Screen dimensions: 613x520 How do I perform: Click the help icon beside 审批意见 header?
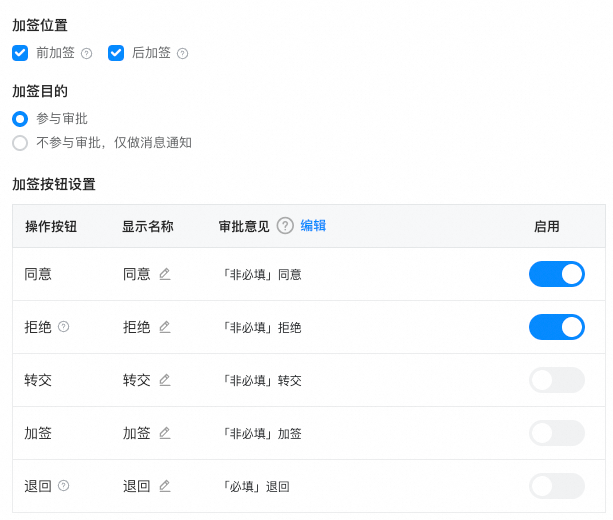point(285,226)
